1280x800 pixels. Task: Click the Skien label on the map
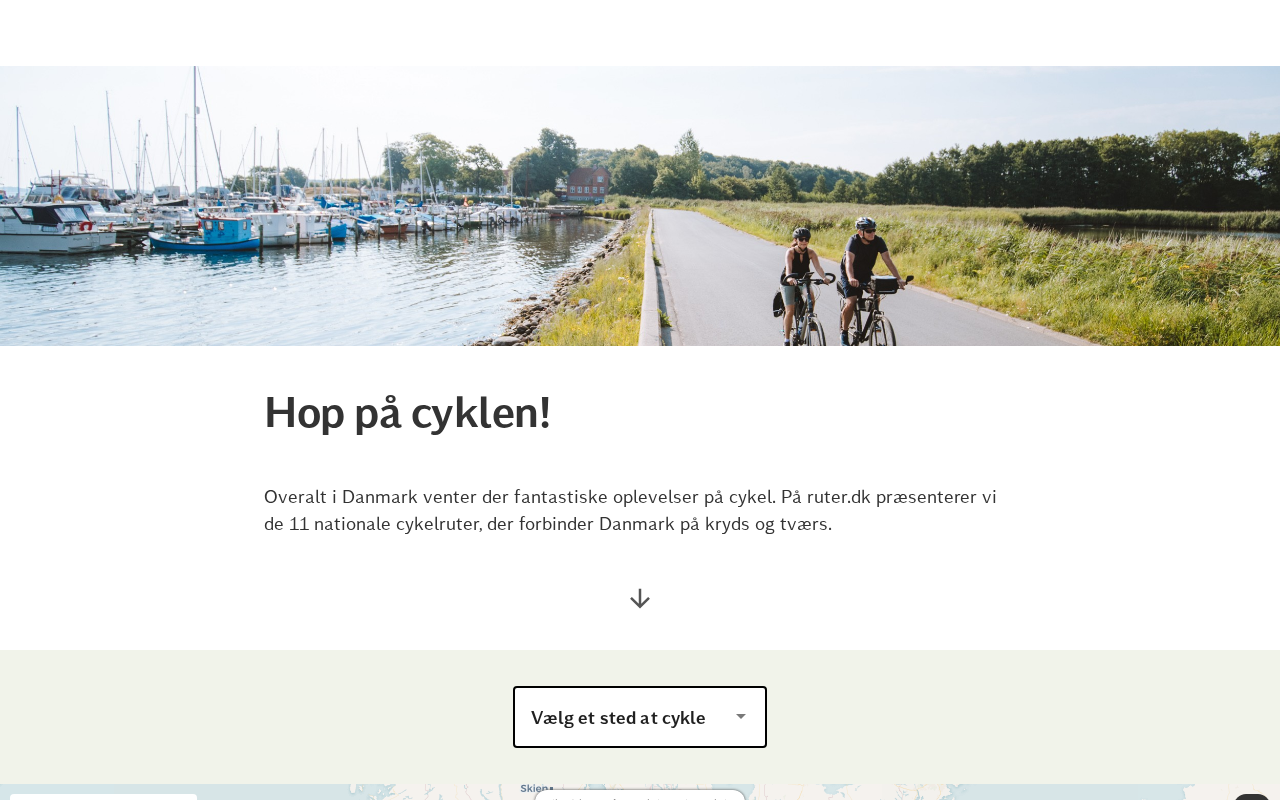(x=536, y=789)
